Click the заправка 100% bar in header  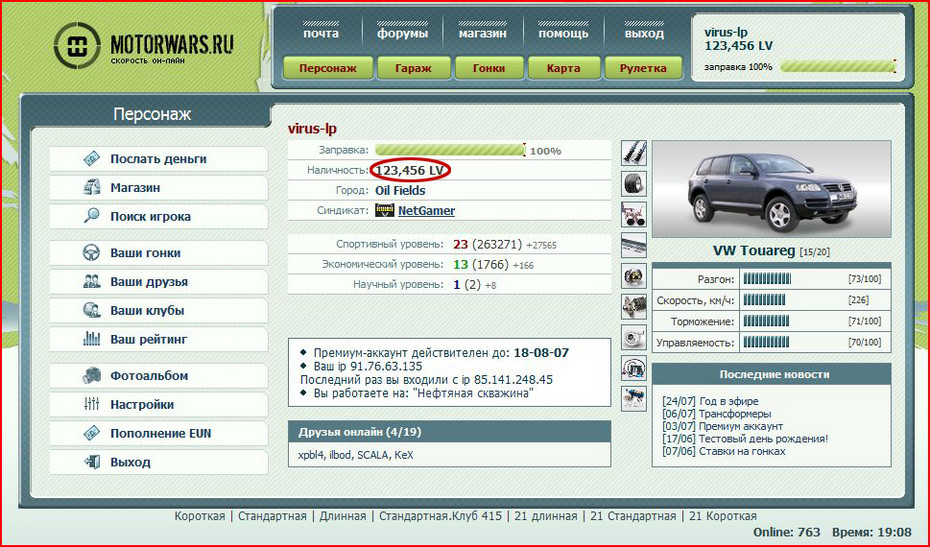click(x=837, y=66)
